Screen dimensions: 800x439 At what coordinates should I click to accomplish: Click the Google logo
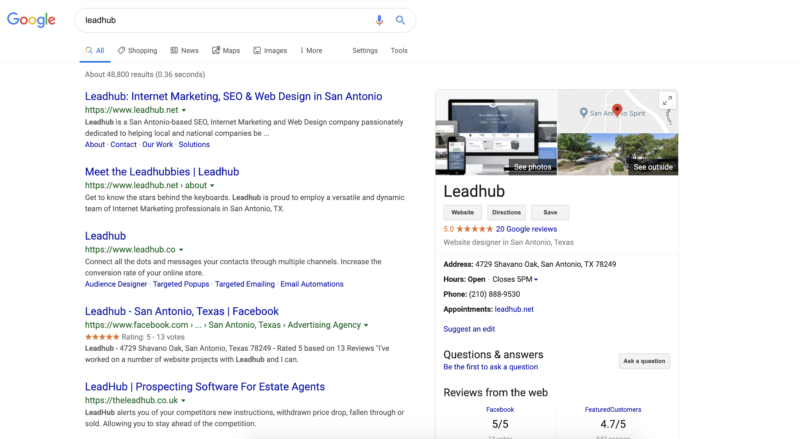pos(31,20)
